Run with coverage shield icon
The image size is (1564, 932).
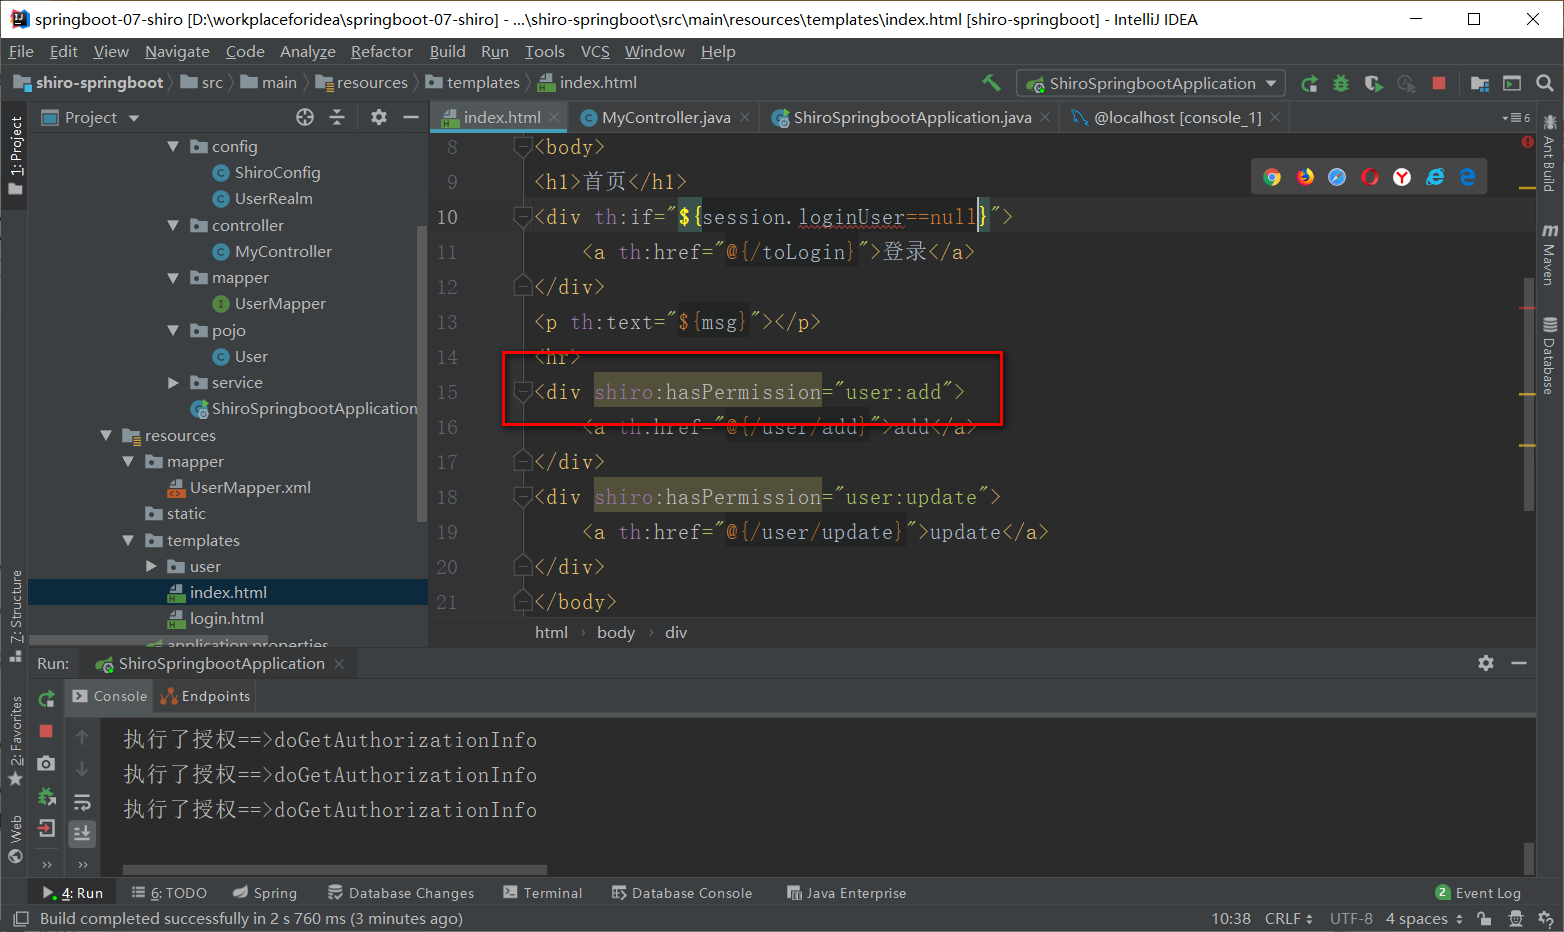1374,84
